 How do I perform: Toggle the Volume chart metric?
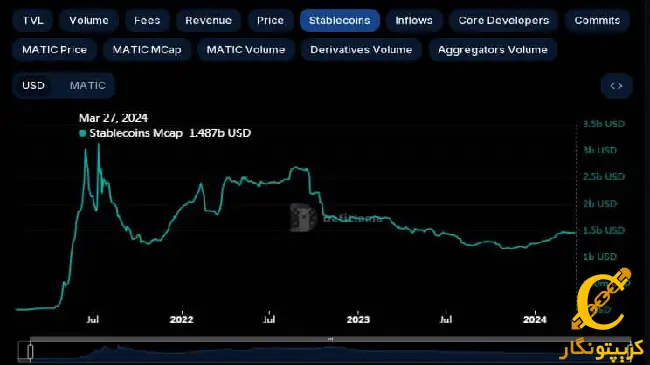coord(89,20)
